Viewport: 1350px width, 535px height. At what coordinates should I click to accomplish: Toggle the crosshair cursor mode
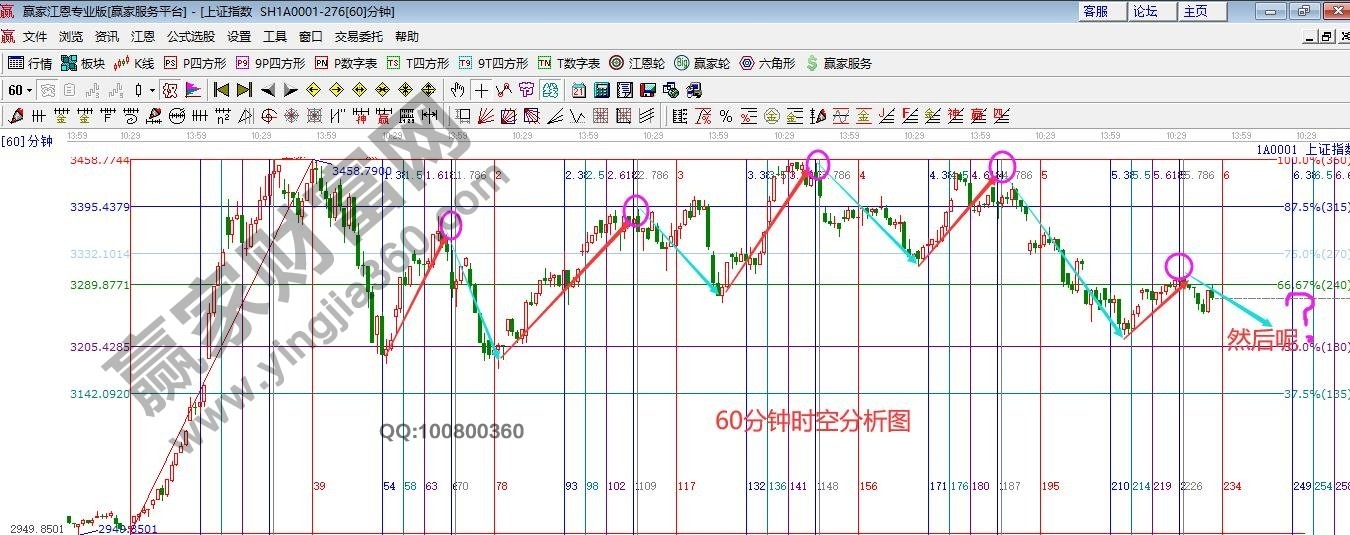(481, 90)
